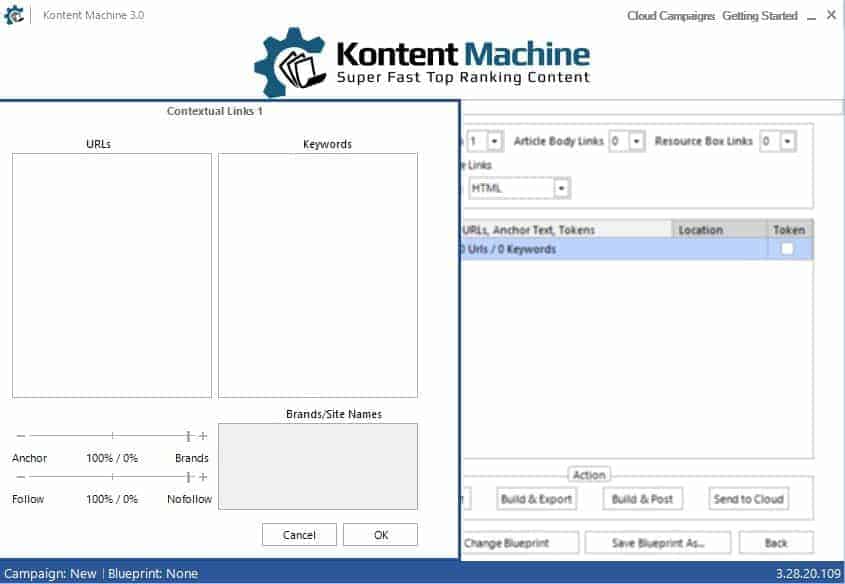845x584 pixels.
Task: Open the Getting Started link
Action: coord(760,16)
